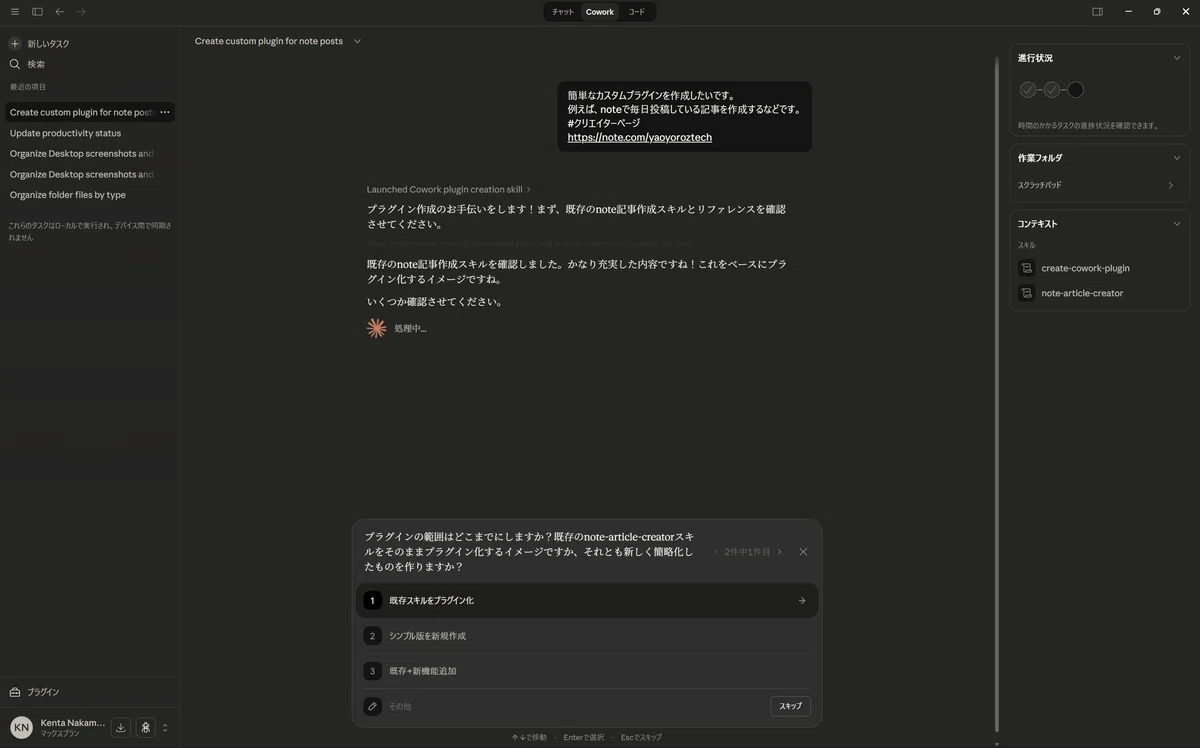This screenshot has height=748, width=1200.
Task: Open the note-article-creator skill
Action: click(x=1082, y=293)
